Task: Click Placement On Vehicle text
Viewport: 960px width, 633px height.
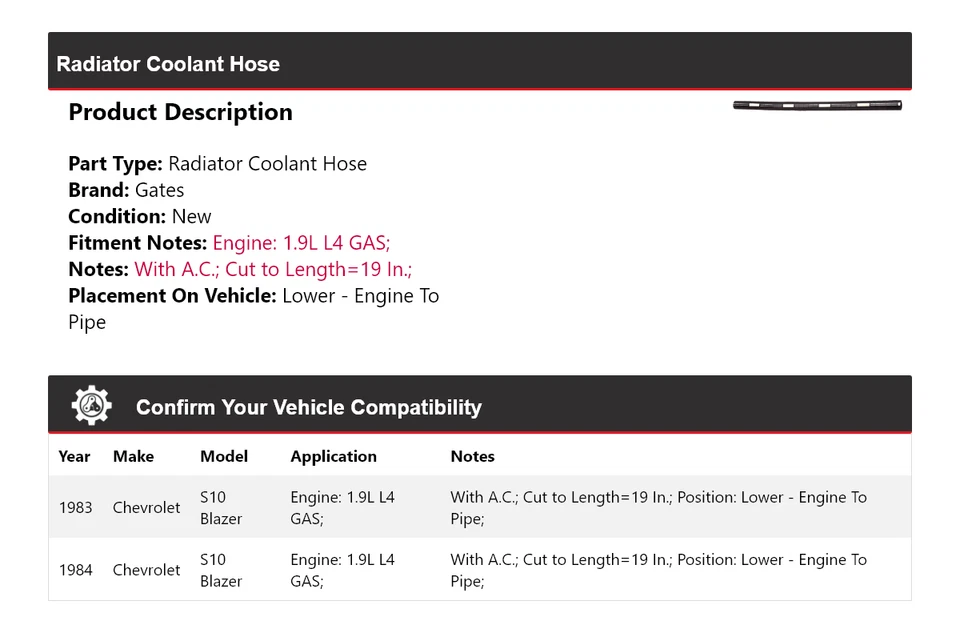Action: [x=253, y=309]
